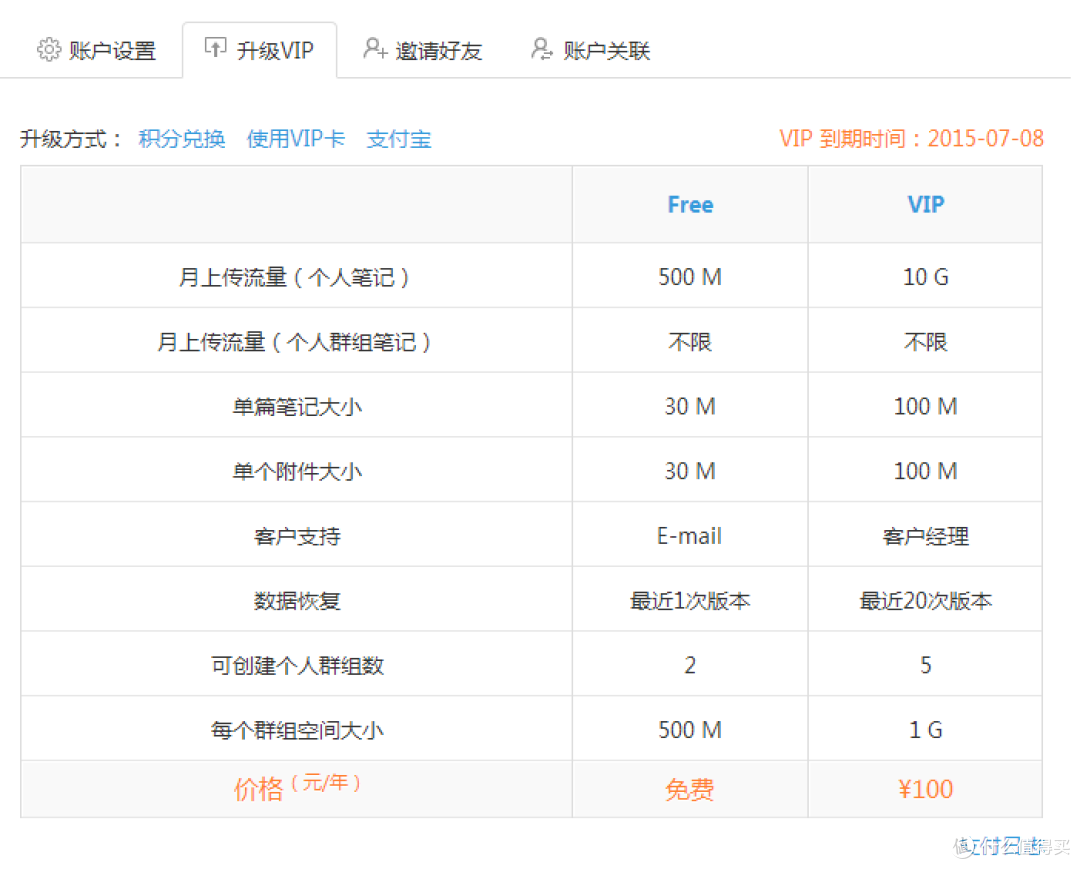Click the E-mail support cell
Viewport: 1080px width, 869px height.
[690, 536]
